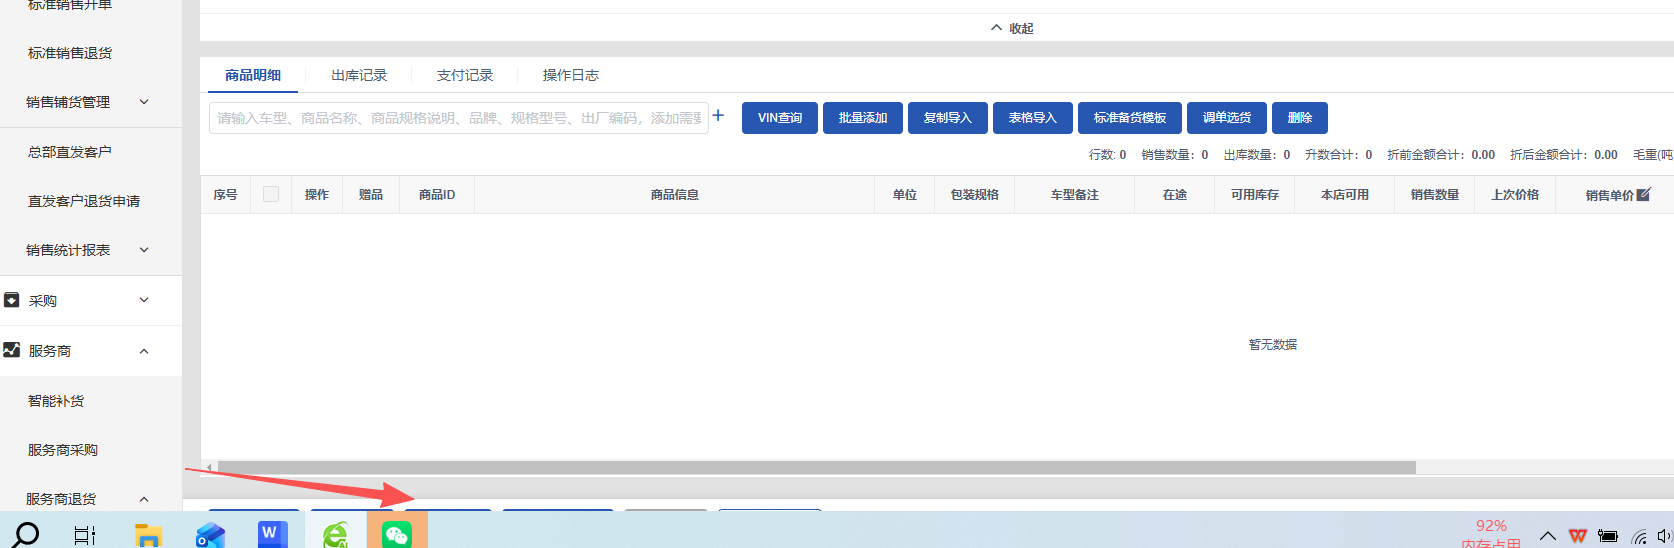
Task: Click the blue plus icon beside search box
Action: coord(718,116)
